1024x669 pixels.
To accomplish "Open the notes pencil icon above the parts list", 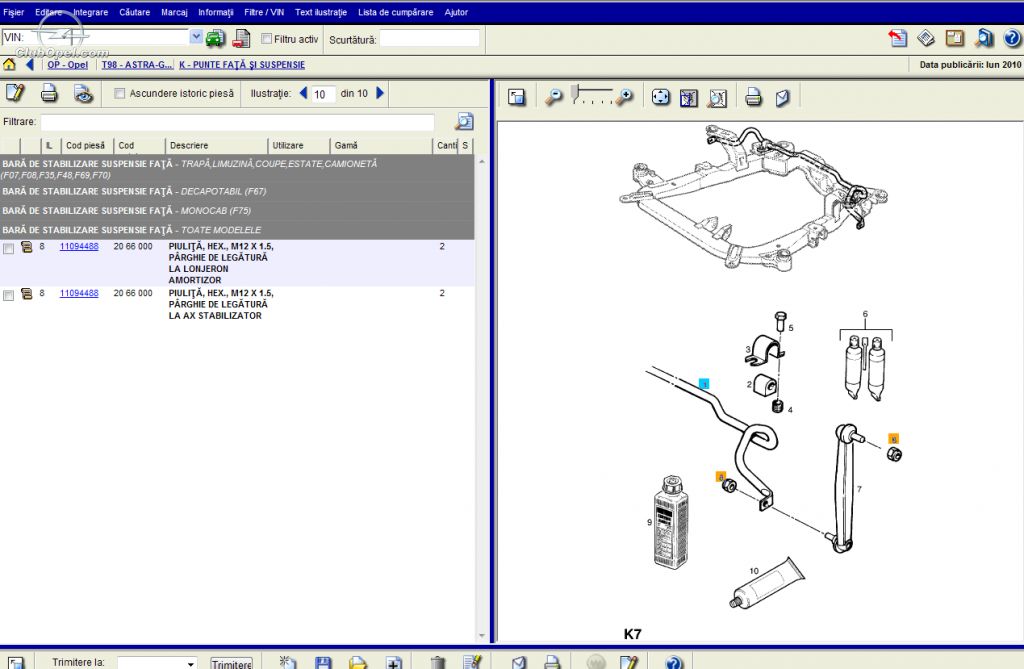I will (15, 93).
